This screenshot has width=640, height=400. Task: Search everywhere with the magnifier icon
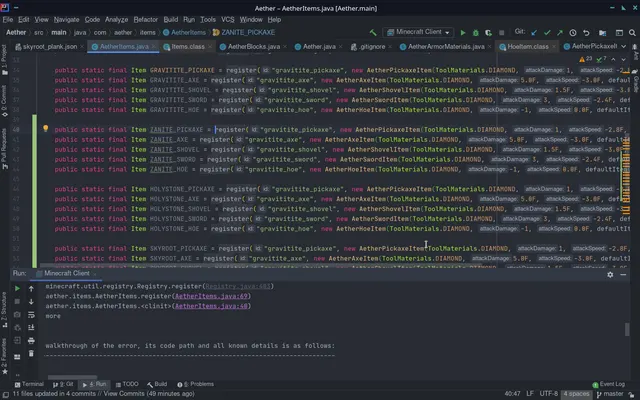632,33
